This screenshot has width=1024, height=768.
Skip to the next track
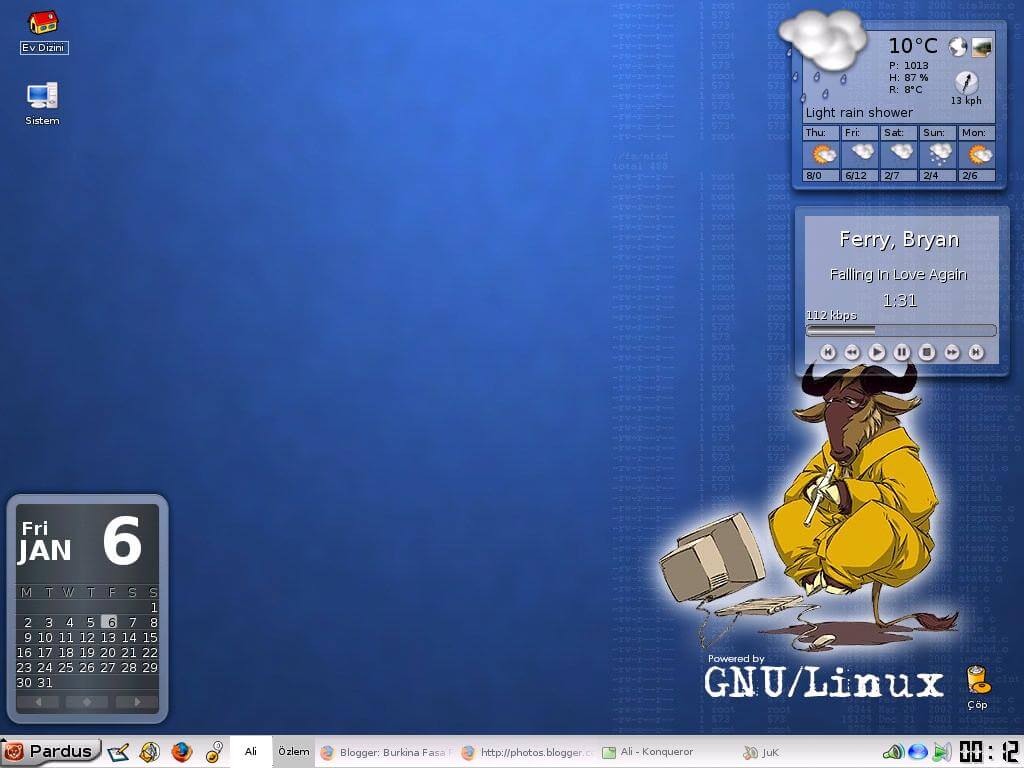[976, 352]
